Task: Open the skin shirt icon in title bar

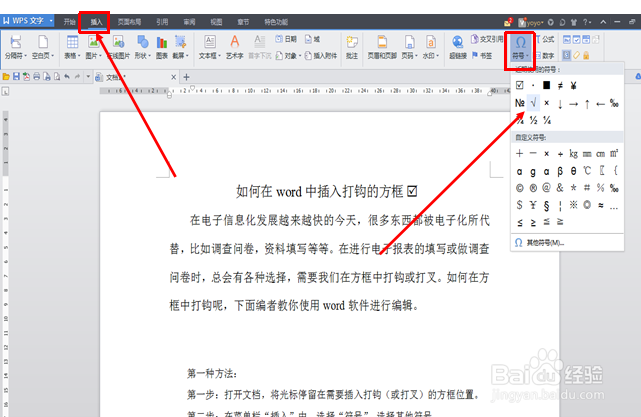Action: tap(574, 22)
